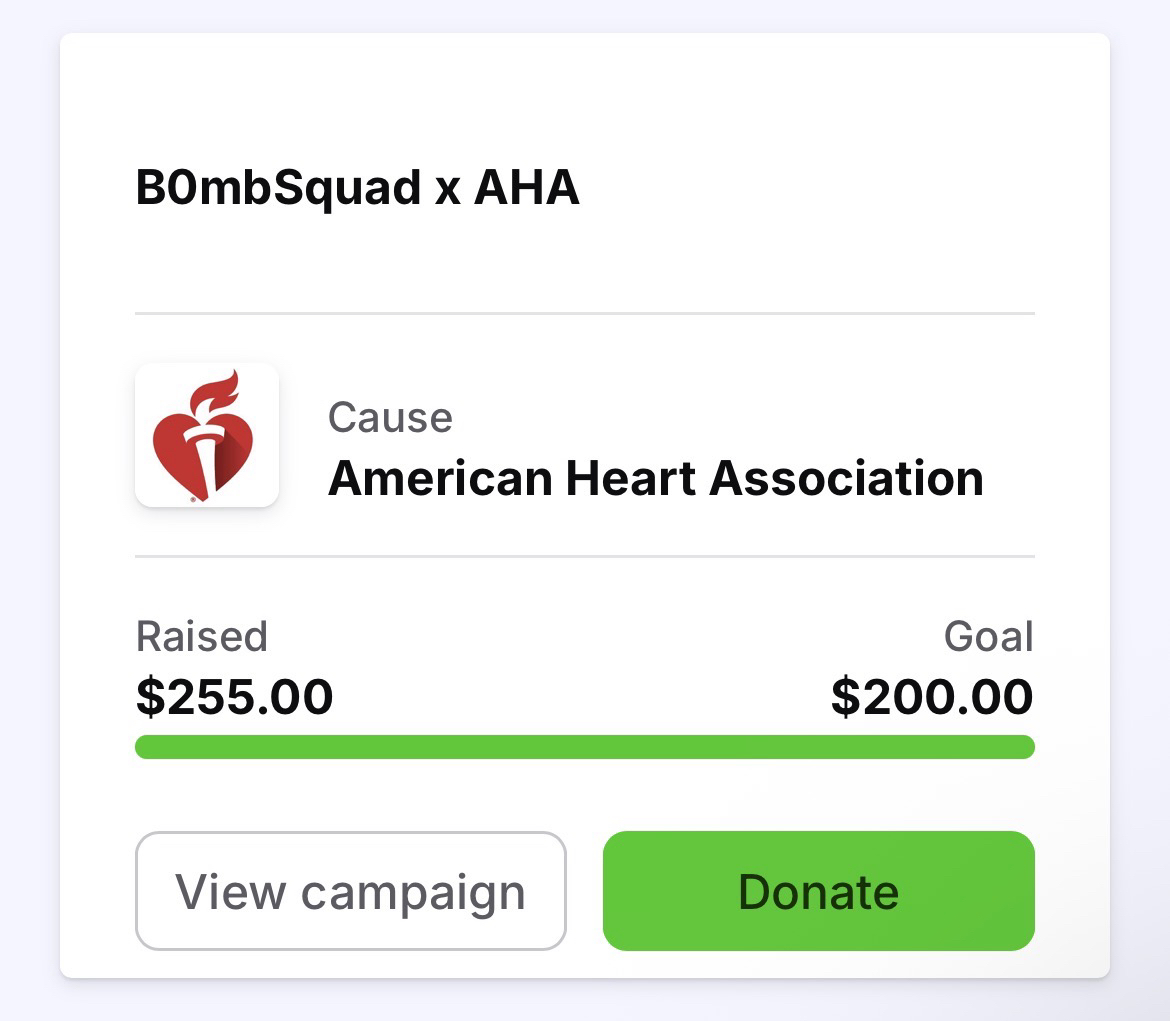The height and width of the screenshot is (1021, 1170).
Task: Select the B0mbSquad x AHA campaign title
Action: click(357, 188)
